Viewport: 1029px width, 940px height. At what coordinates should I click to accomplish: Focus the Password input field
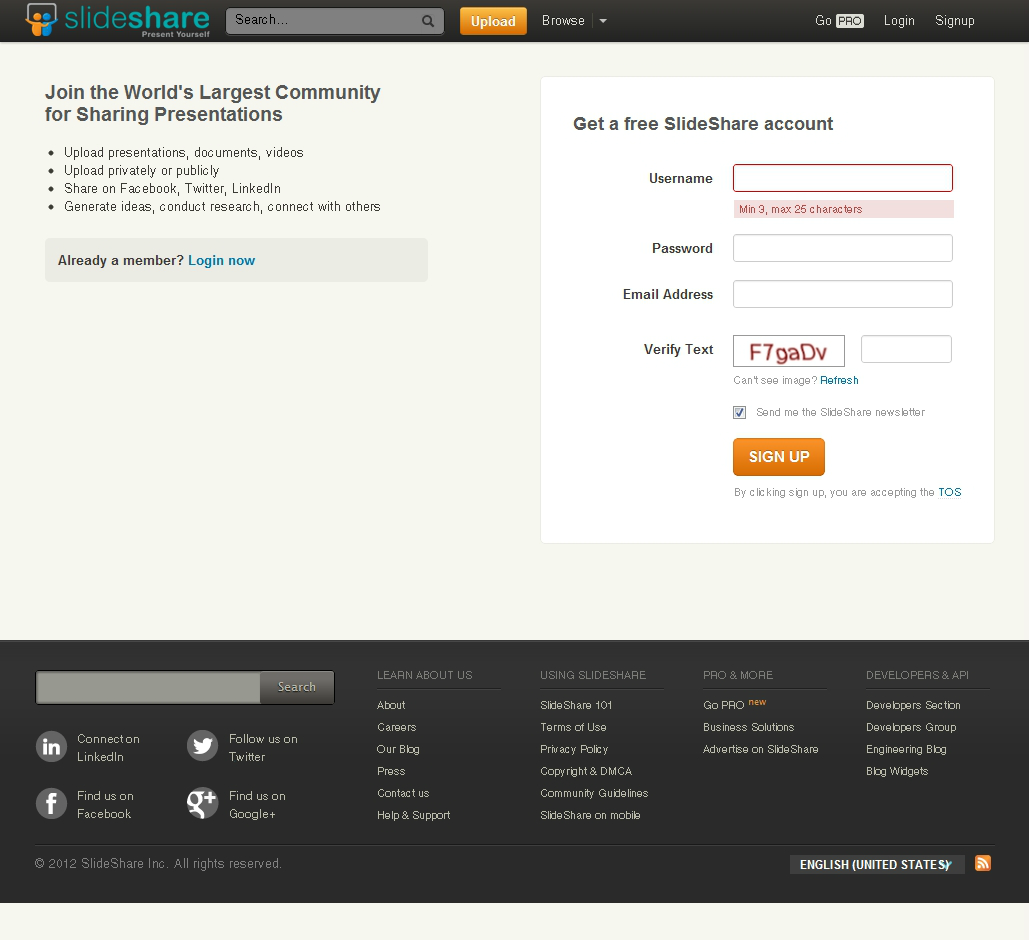click(843, 248)
